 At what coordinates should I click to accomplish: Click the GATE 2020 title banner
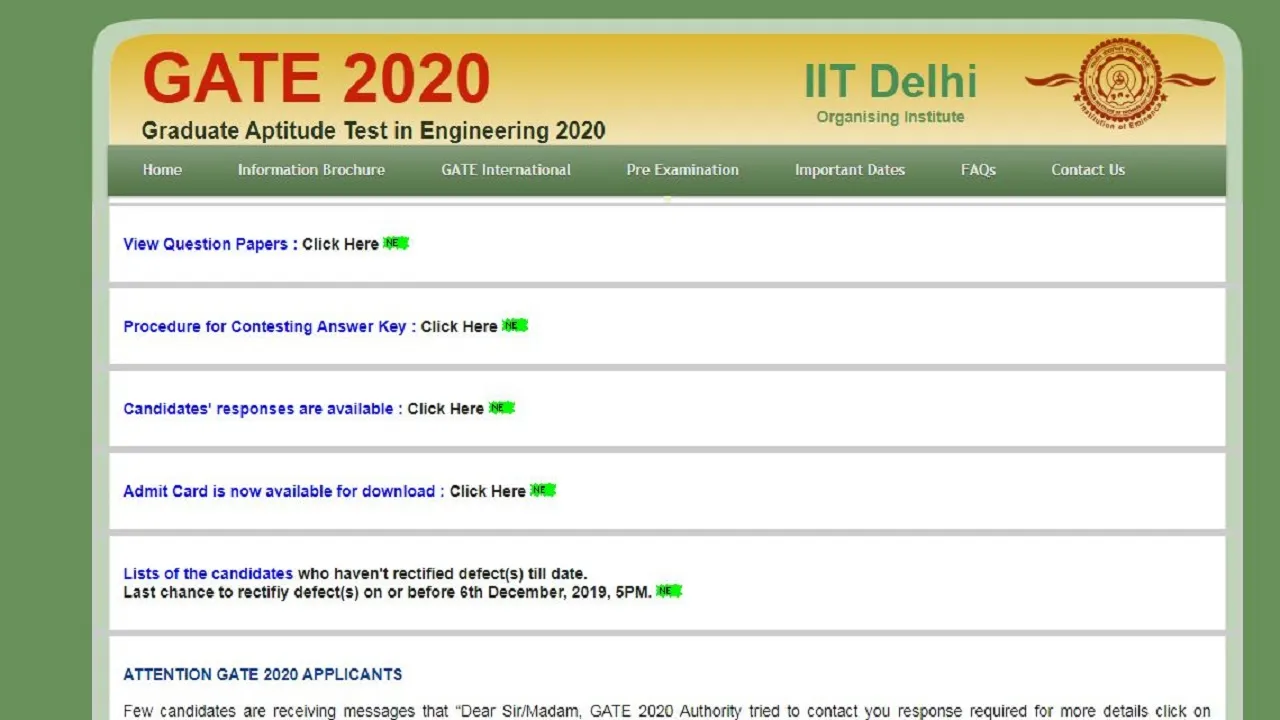316,79
